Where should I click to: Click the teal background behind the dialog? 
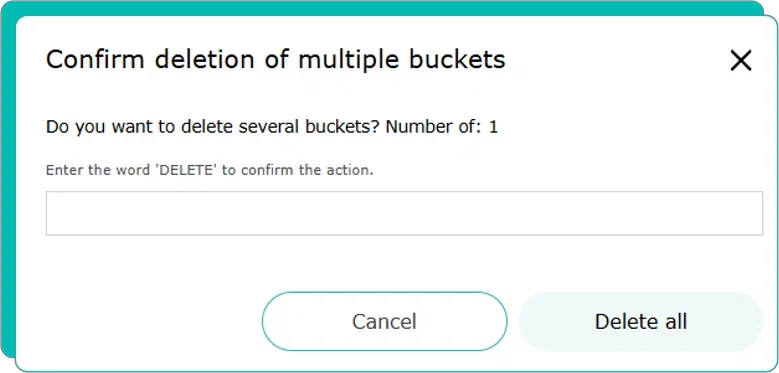[7, 199]
